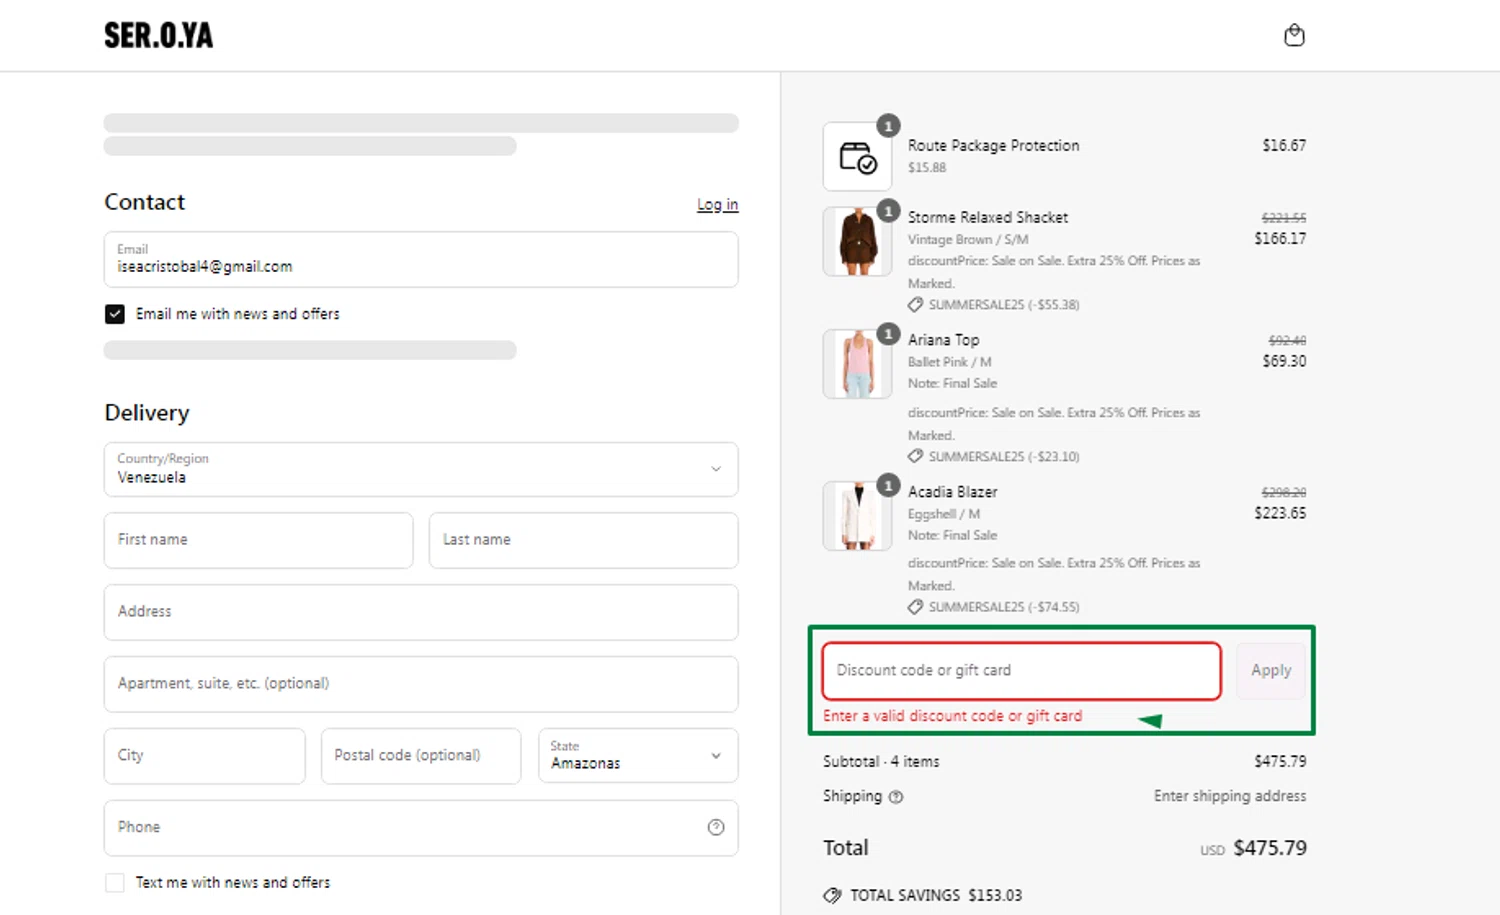Focus the Phone input field
This screenshot has height=915, width=1500.
pyautogui.click(x=421, y=827)
